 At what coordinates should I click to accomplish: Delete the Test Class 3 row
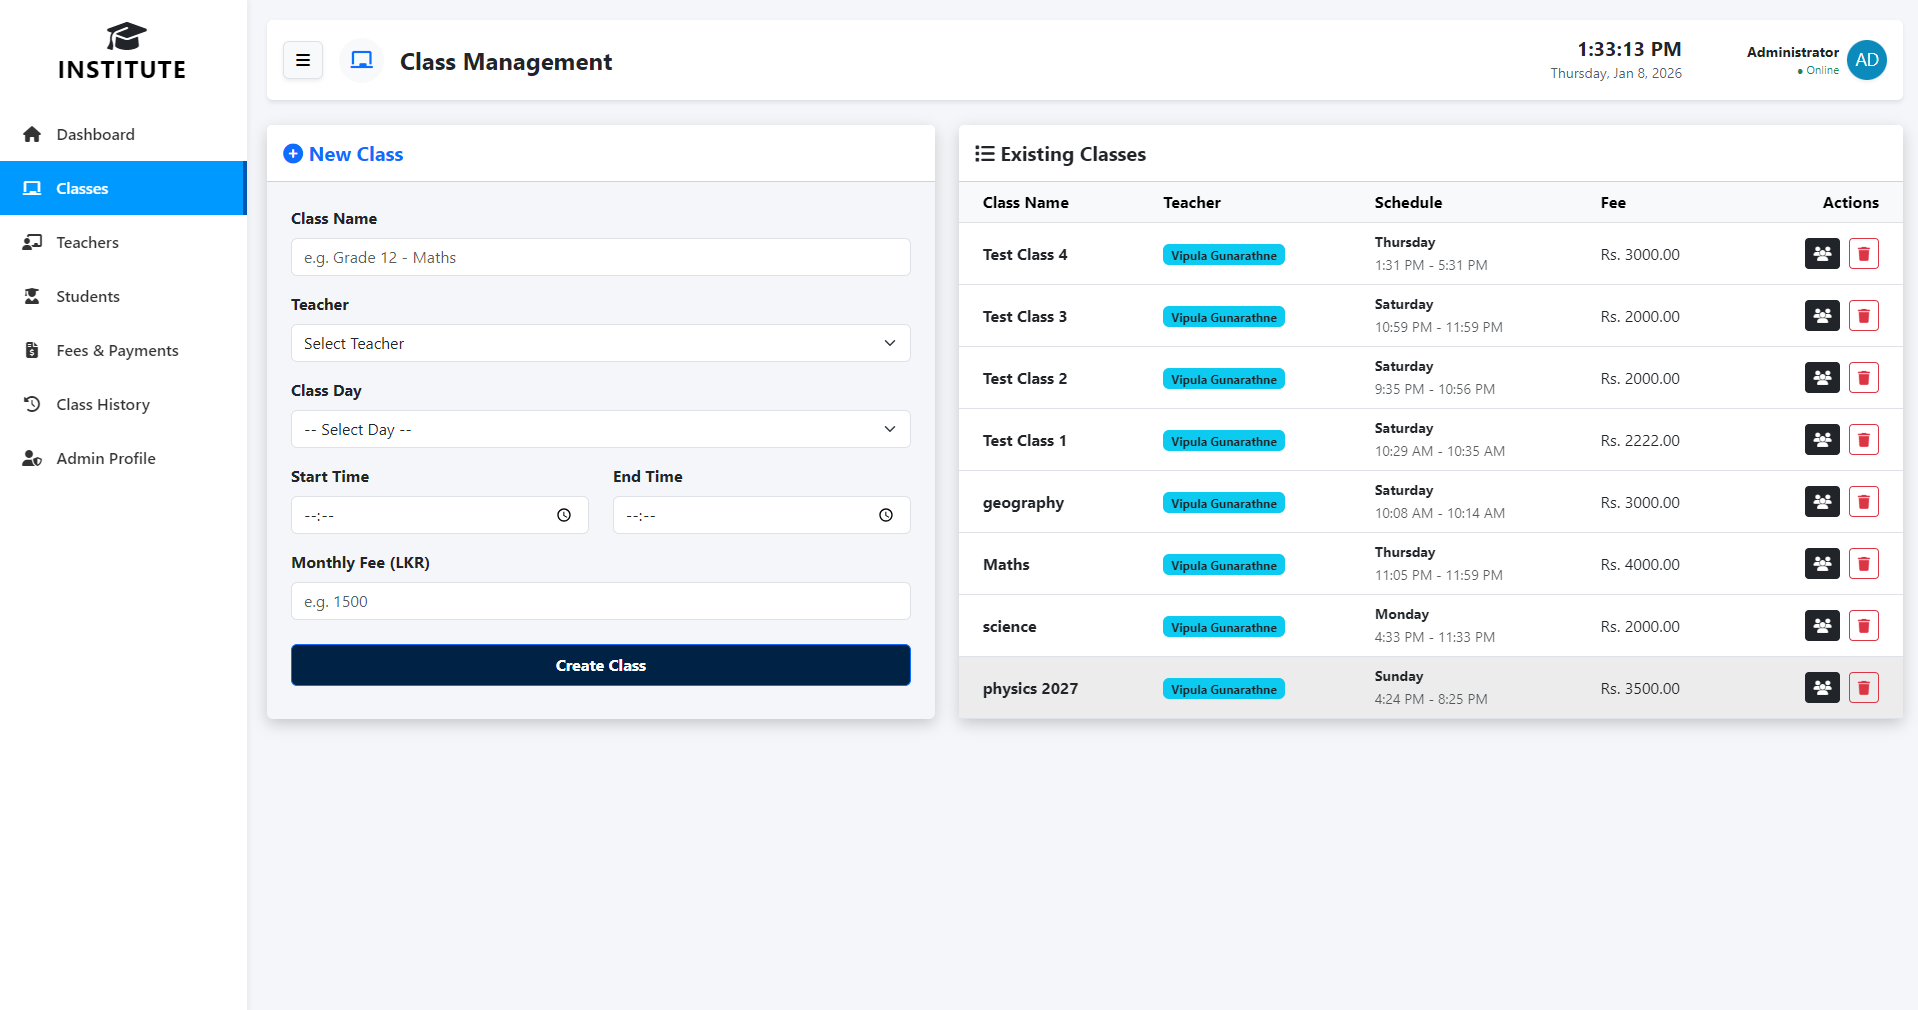tap(1863, 316)
